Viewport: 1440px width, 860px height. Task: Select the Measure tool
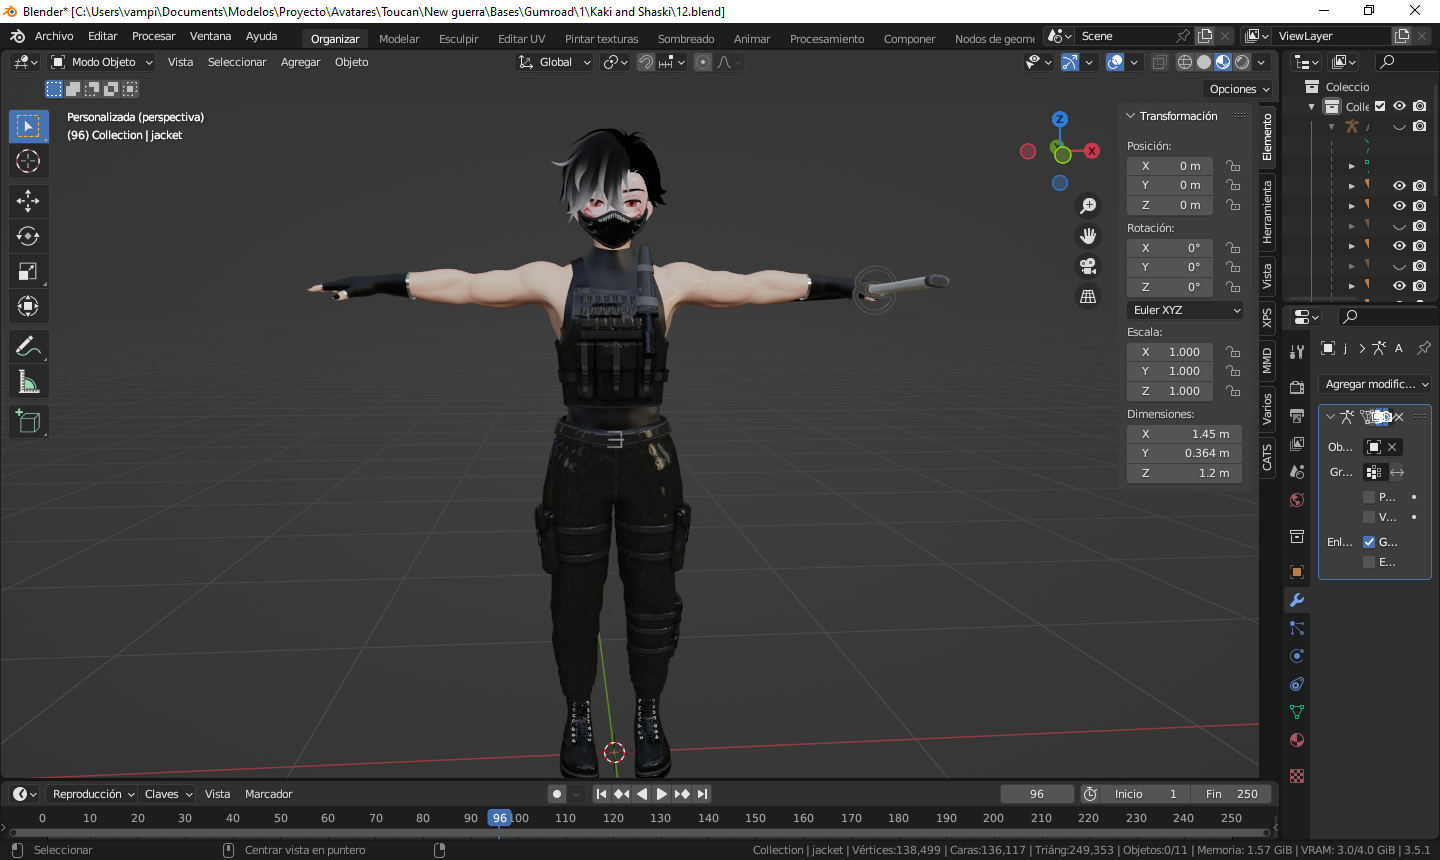click(28, 382)
